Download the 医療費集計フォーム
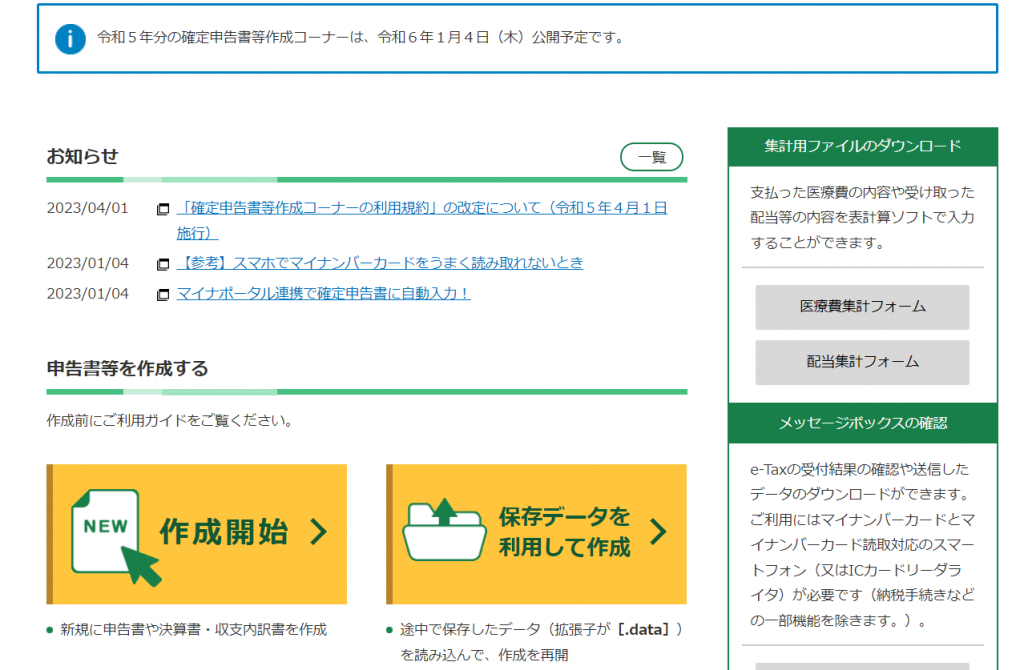This screenshot has width=1024, height=670. pyautogui.click(x=862, y=307)
